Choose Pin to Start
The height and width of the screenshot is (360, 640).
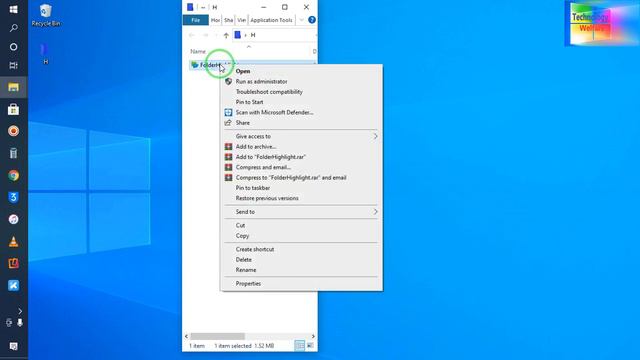coord(249,102)
